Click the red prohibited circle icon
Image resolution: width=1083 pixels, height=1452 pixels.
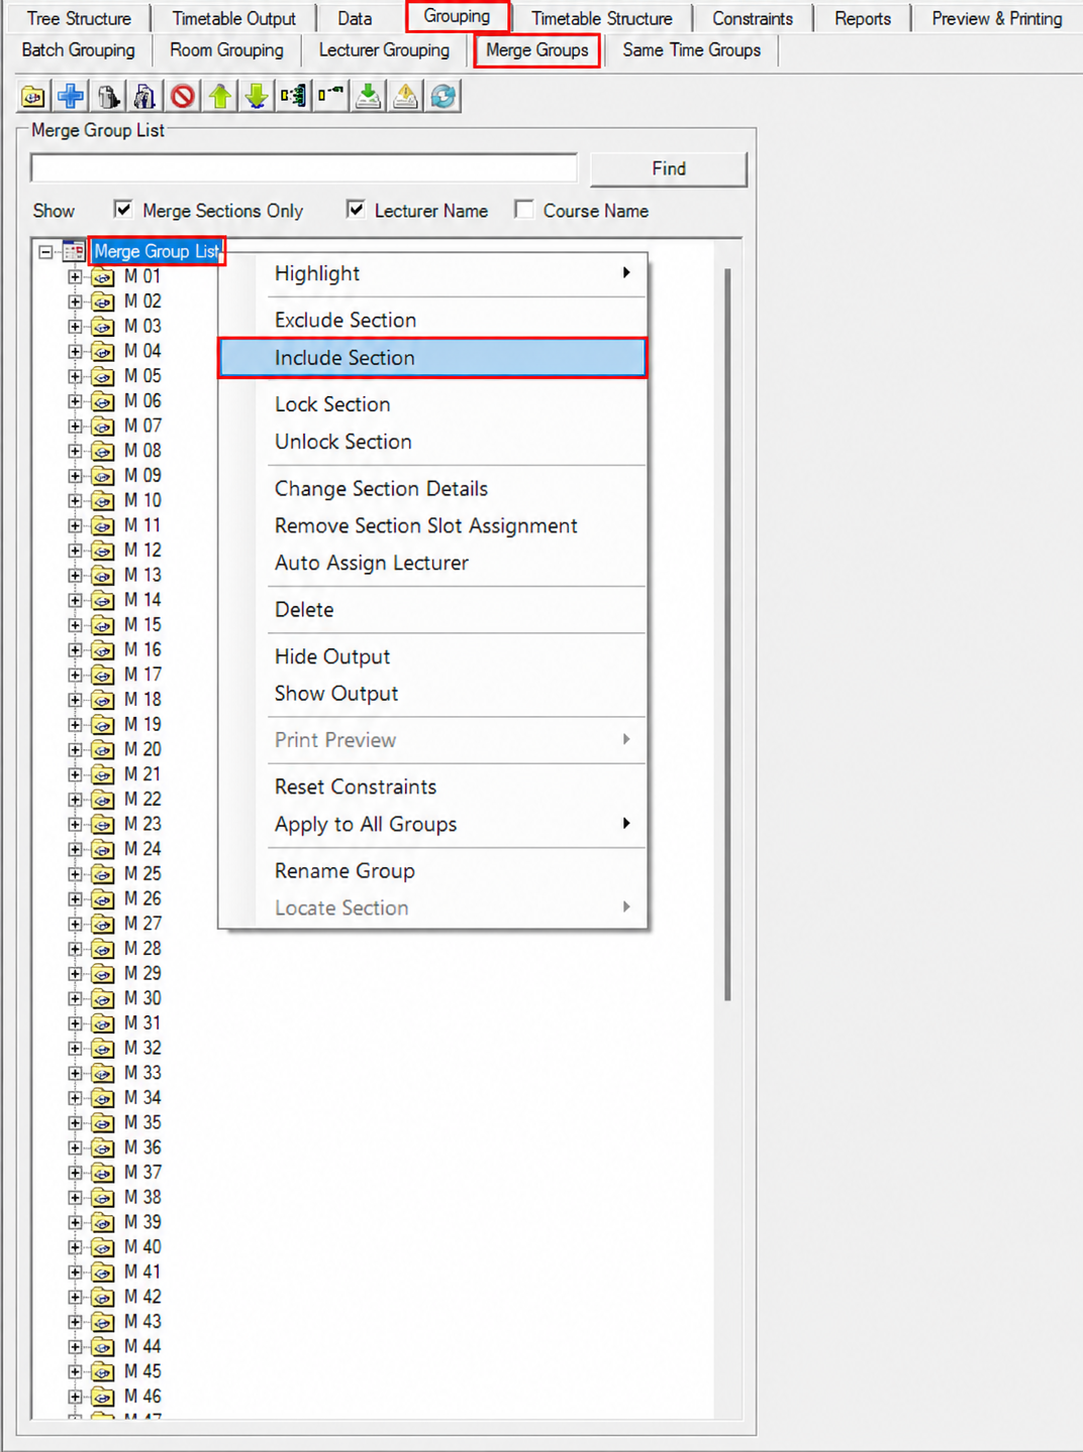(x=182, y=97)
